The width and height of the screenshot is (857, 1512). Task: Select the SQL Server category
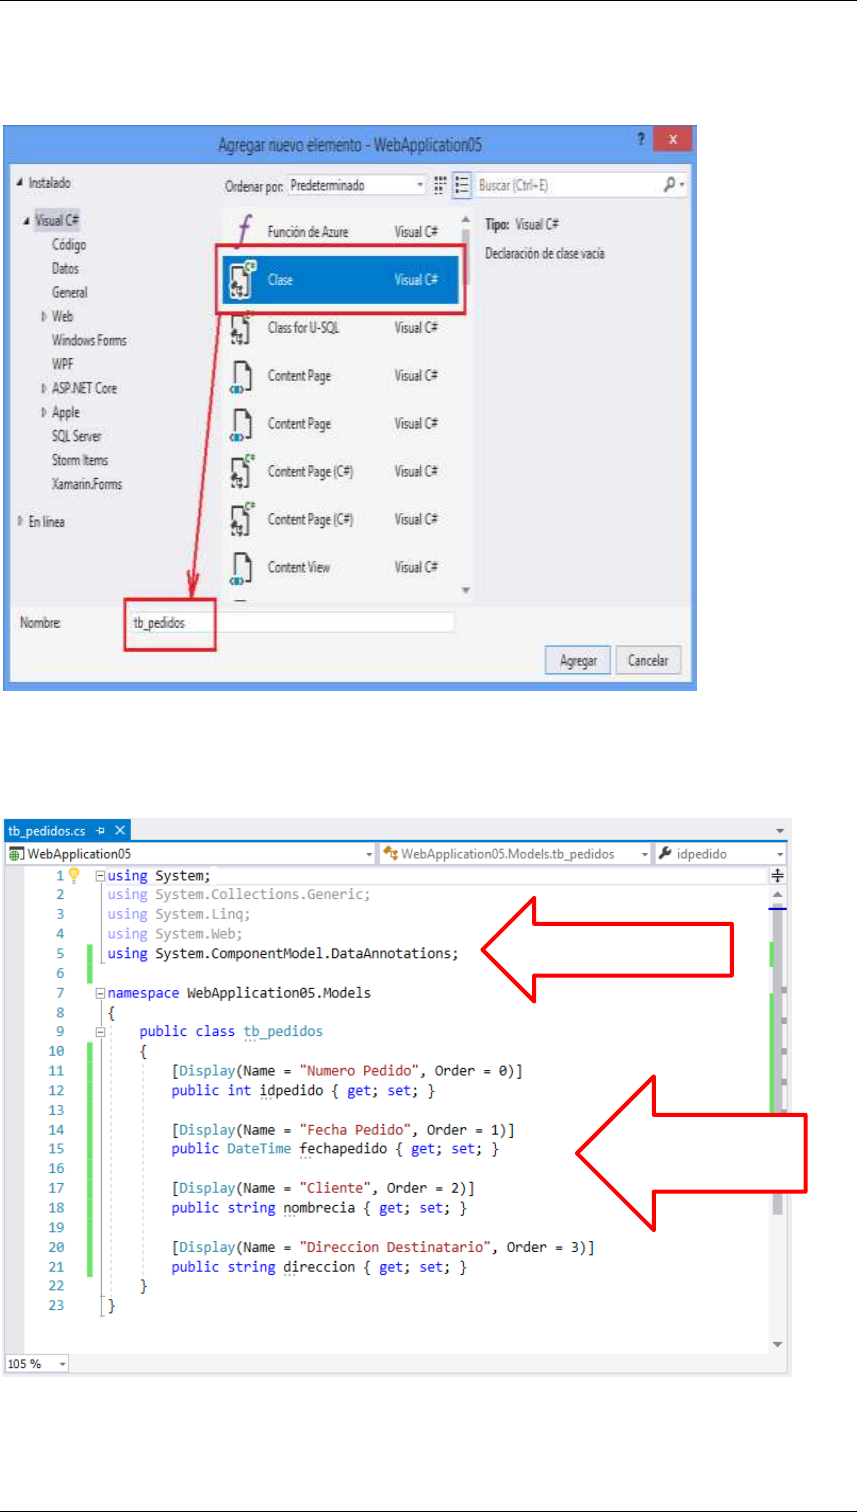(x=76, y=436)
